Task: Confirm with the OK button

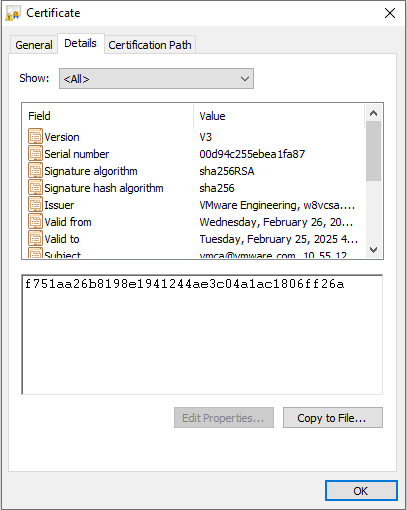Action: (x=361, y=491)
